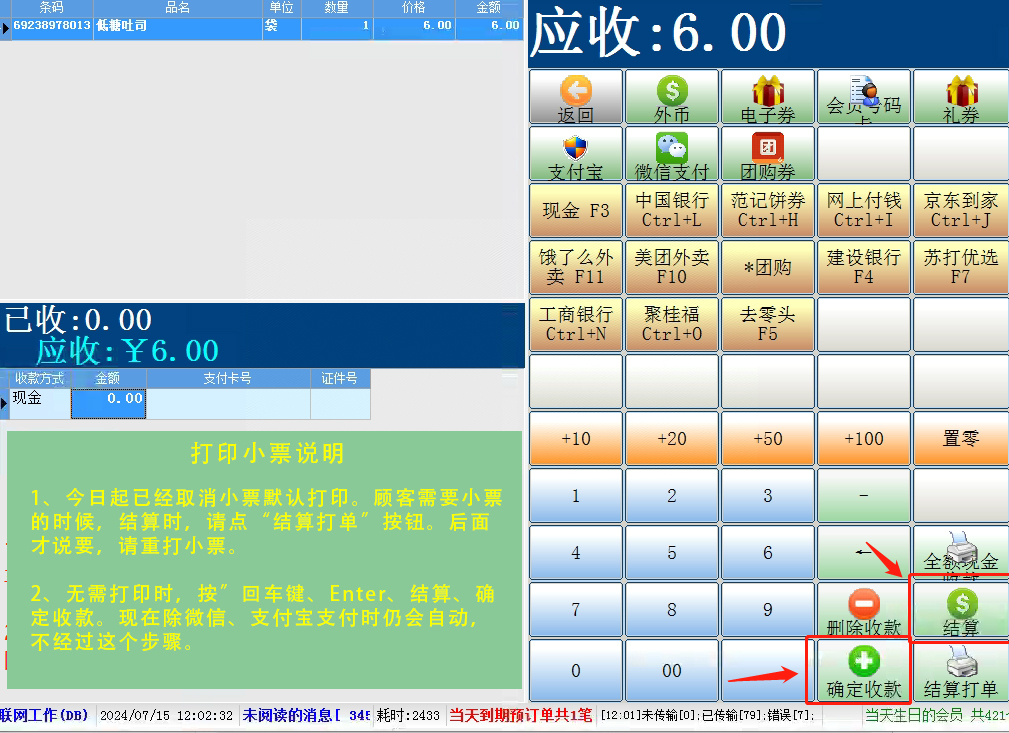Choose 现金 F3 cash payment
The height and width of the screenshot is (733, 1009).
click(x=575, y=211)
